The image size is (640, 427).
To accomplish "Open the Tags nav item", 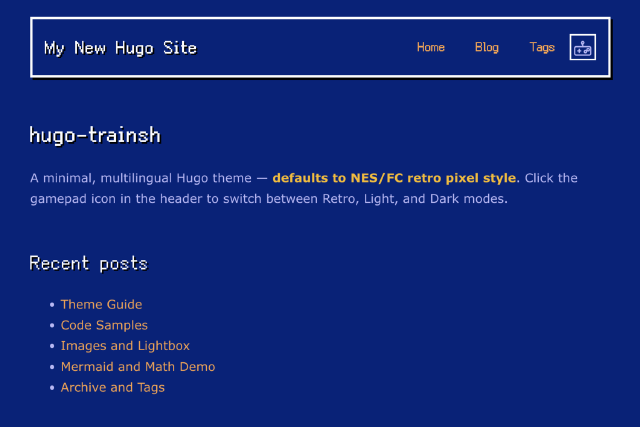I will [542, 47].
